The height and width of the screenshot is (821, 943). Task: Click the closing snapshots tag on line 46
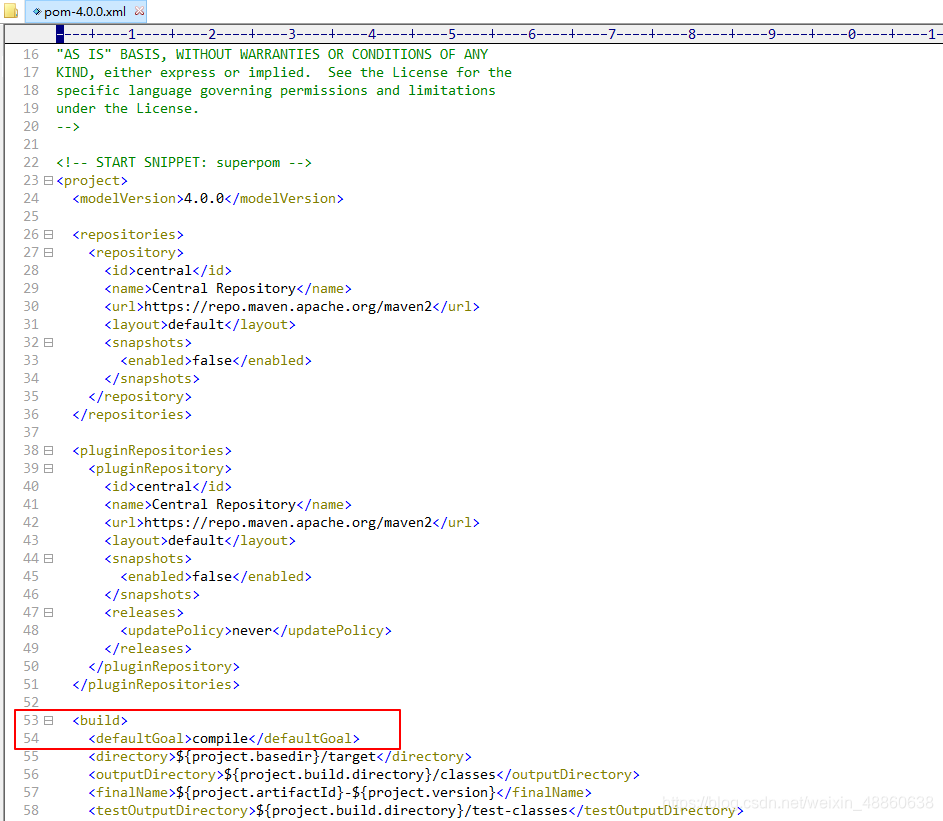click(x=152, y=595)
